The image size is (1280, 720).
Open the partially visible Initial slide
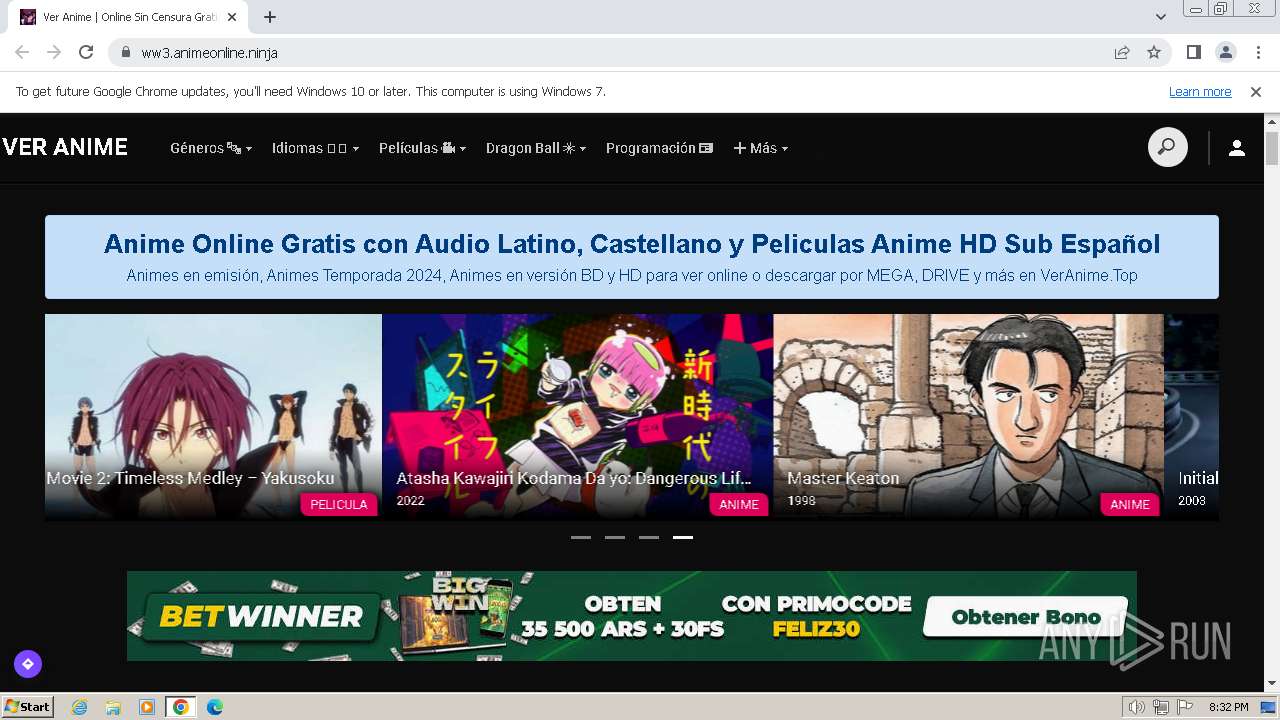click(1191, 417)
